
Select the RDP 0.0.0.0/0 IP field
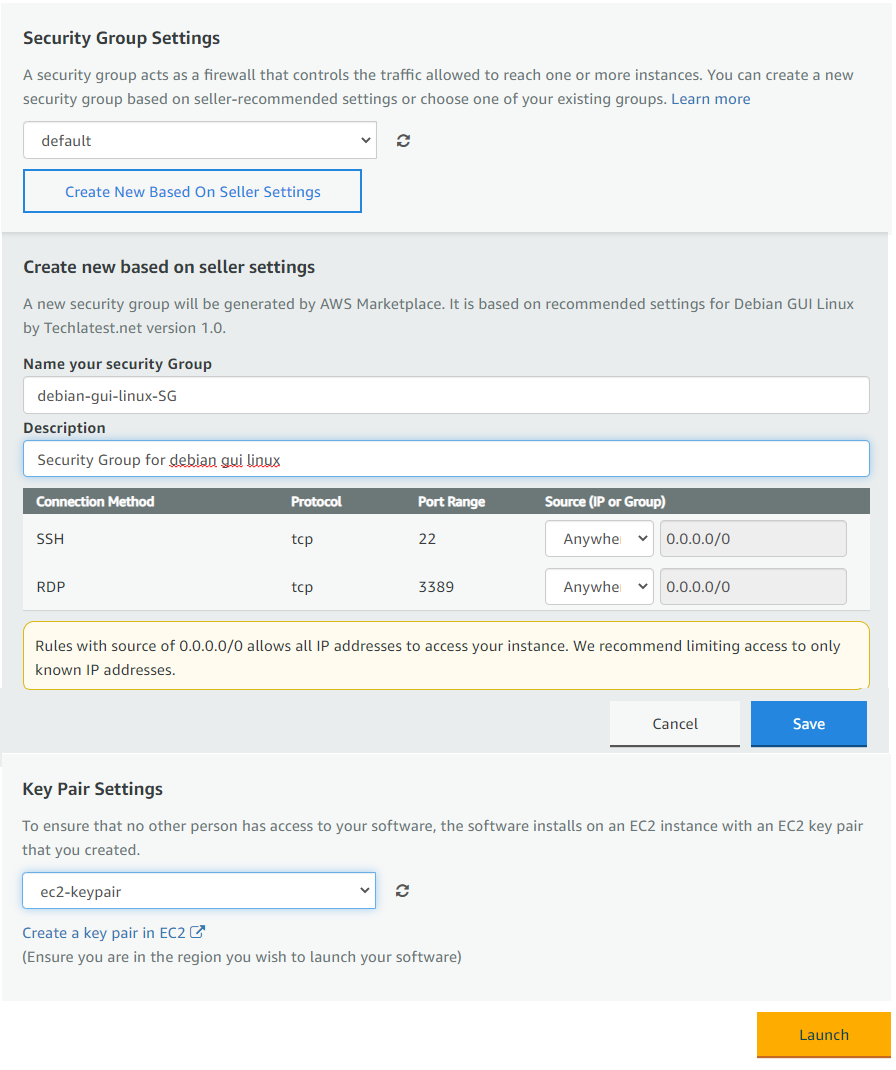753,587
